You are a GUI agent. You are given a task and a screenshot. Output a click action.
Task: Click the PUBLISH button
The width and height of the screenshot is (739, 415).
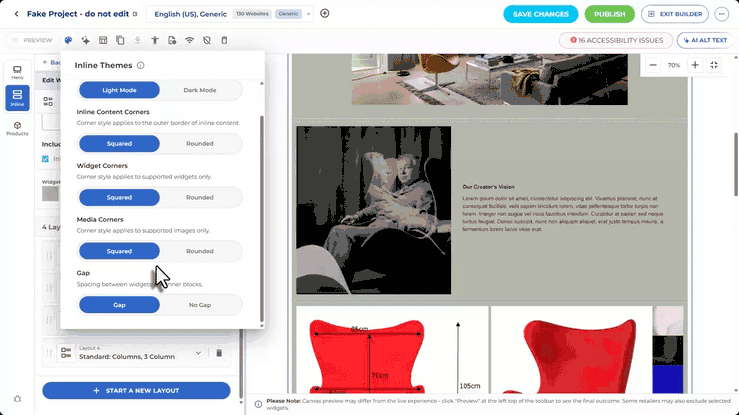[x=609, y=14]
